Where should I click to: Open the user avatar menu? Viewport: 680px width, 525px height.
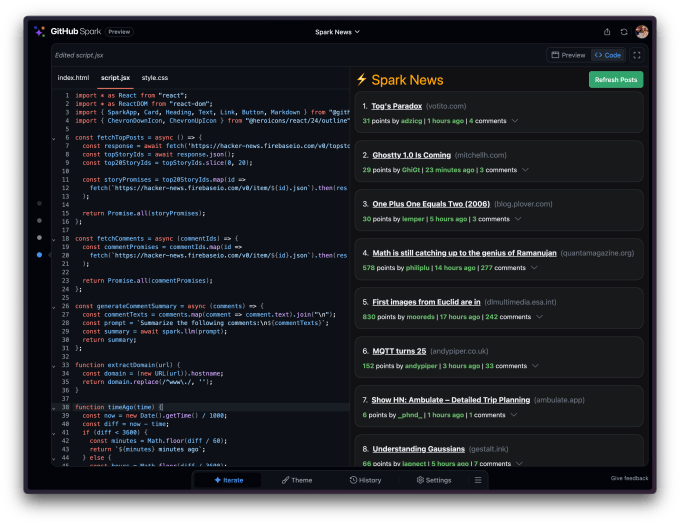pyautogui.click(x=642, y=32)
